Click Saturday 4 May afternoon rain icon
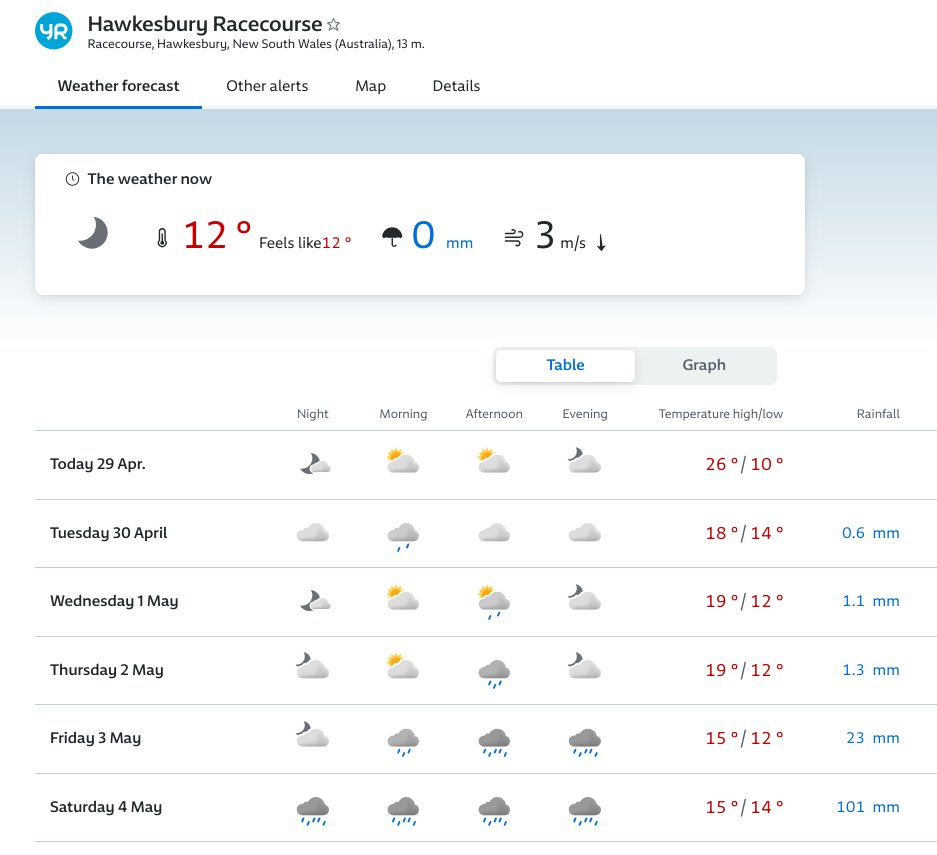Viewport: 937px width, 855px height. click(x=494, y=811)
